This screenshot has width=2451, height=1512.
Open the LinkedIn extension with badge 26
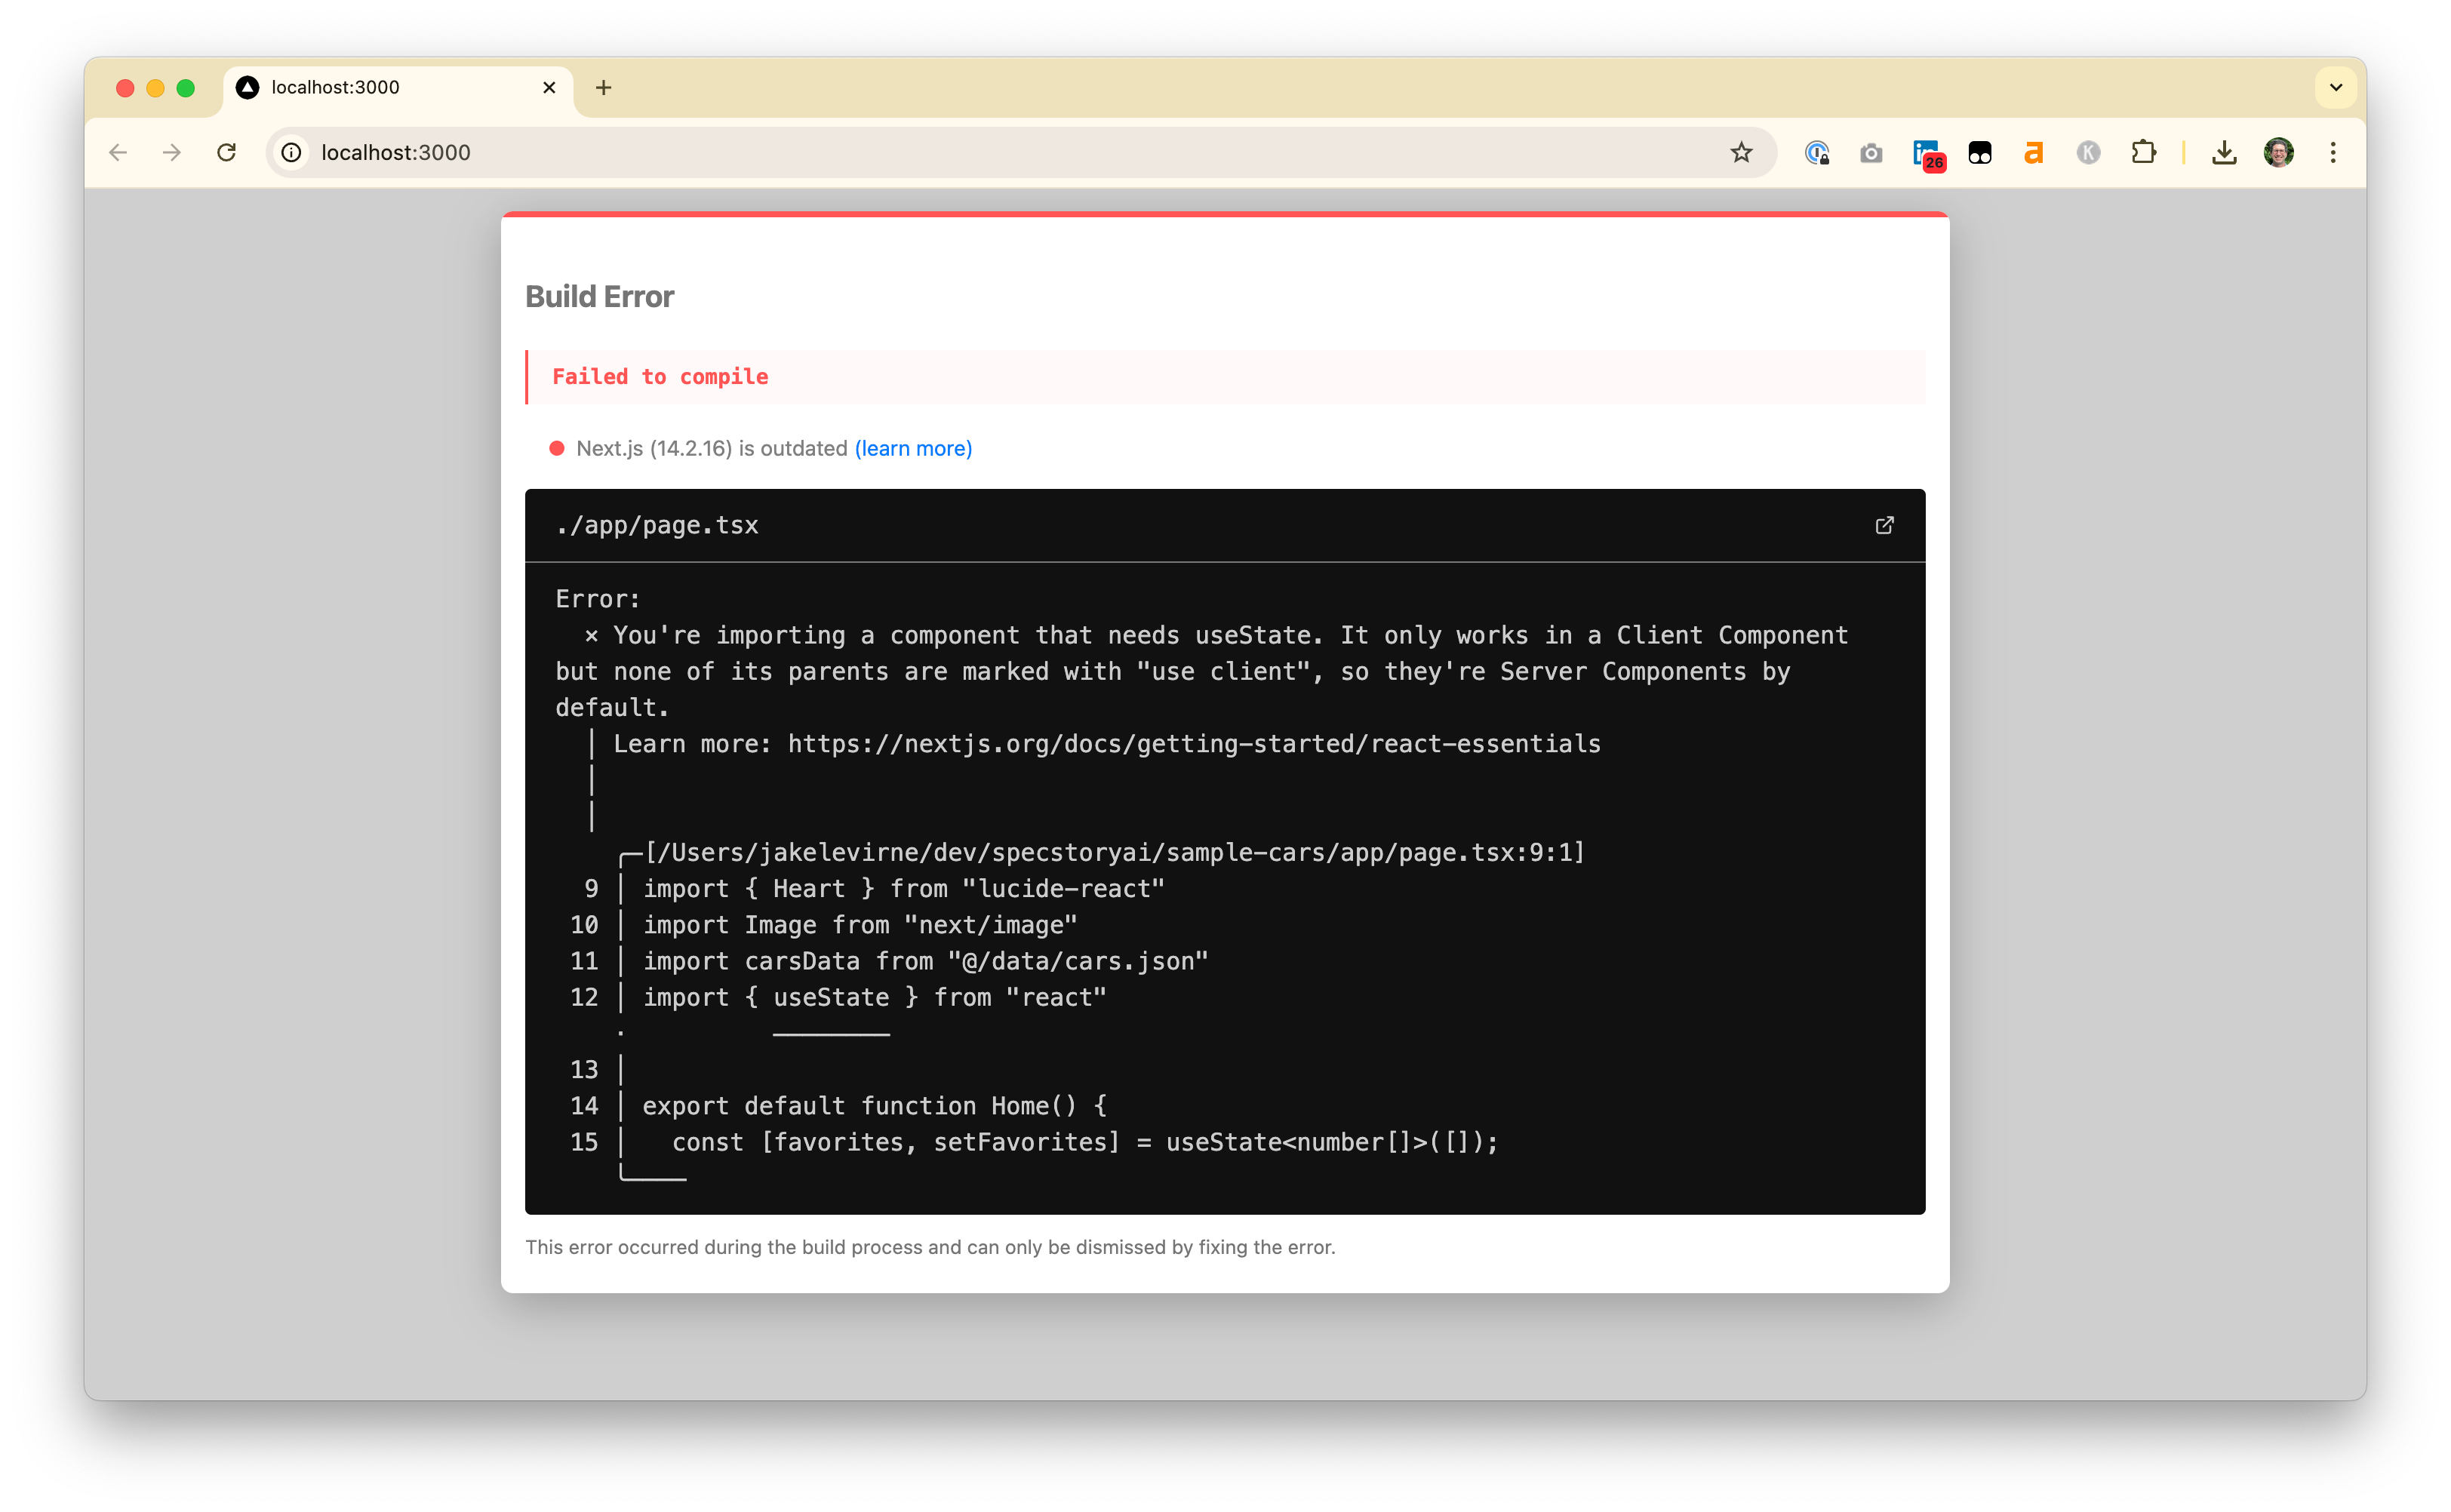(1927, 154)
